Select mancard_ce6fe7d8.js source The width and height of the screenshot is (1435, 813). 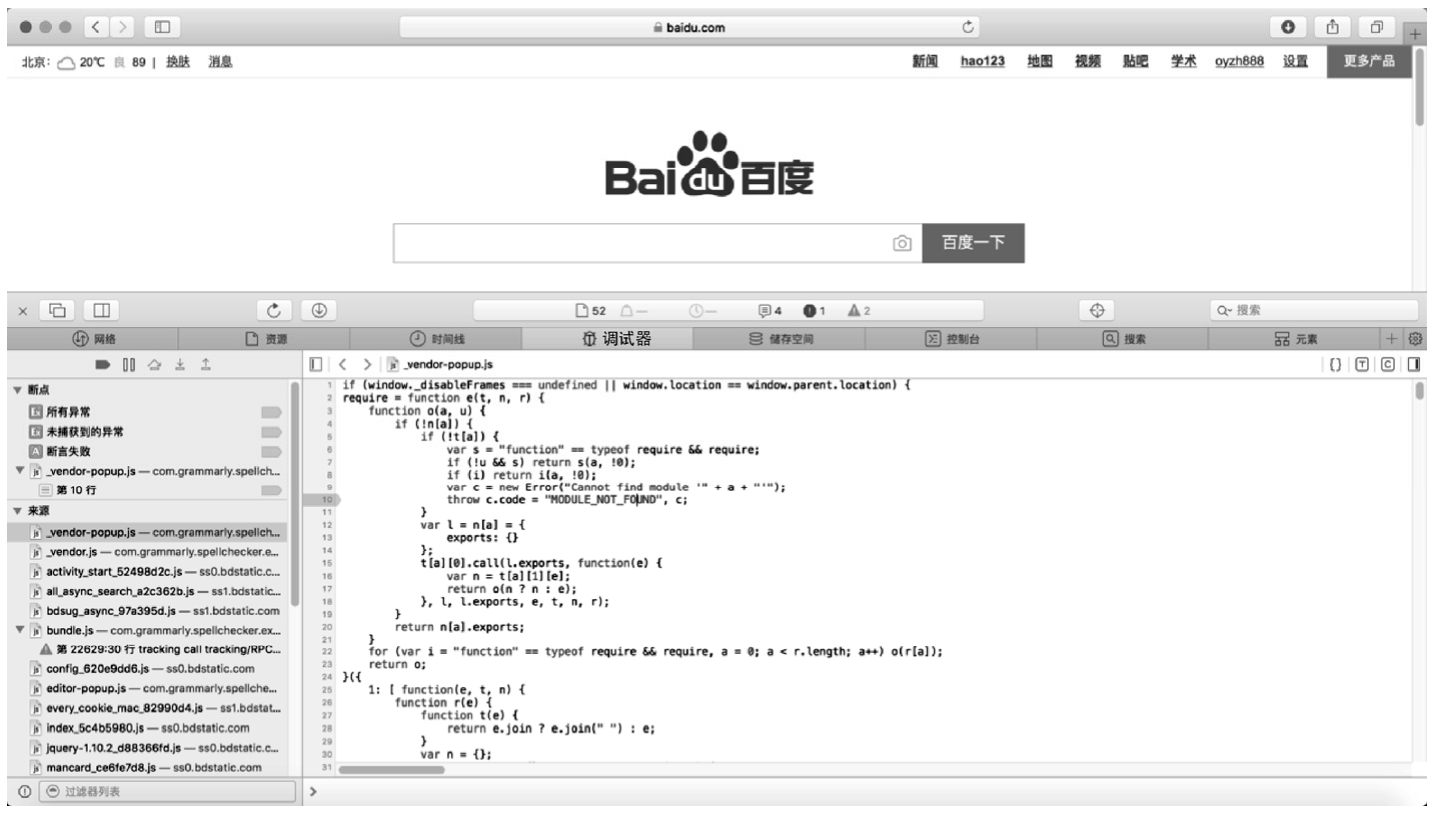coord(148,768)
